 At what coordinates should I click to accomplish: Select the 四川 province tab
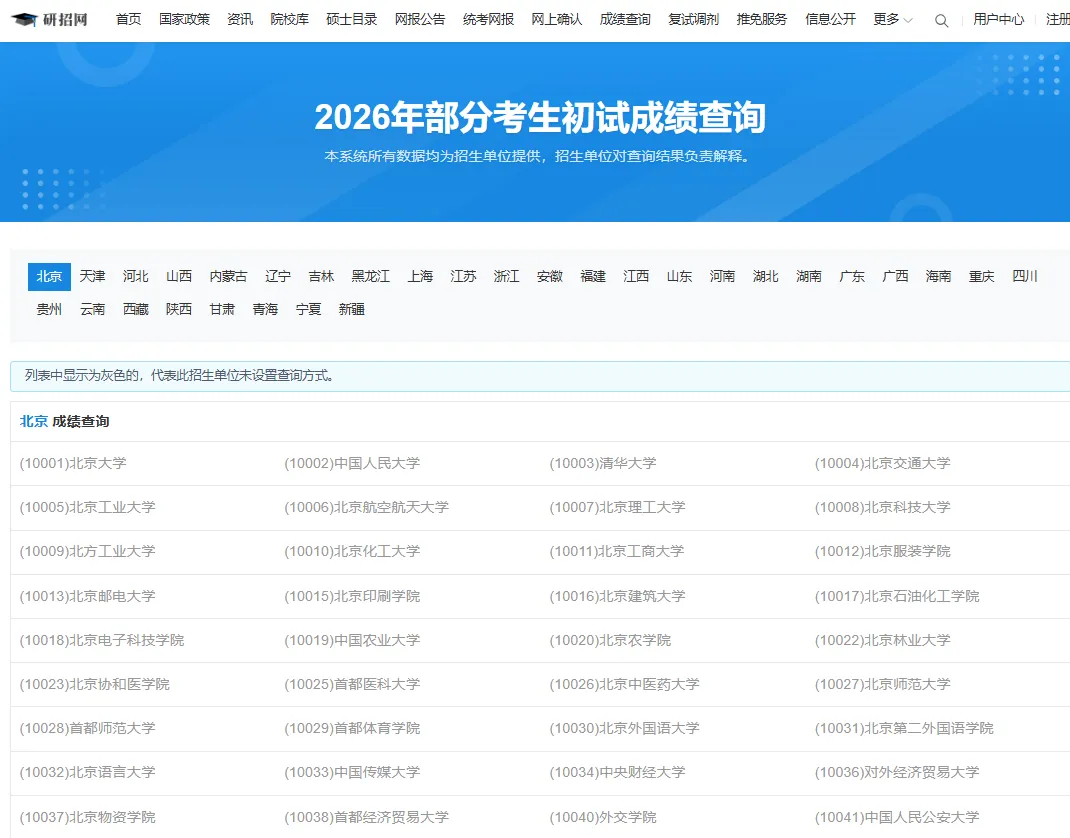1025,276
